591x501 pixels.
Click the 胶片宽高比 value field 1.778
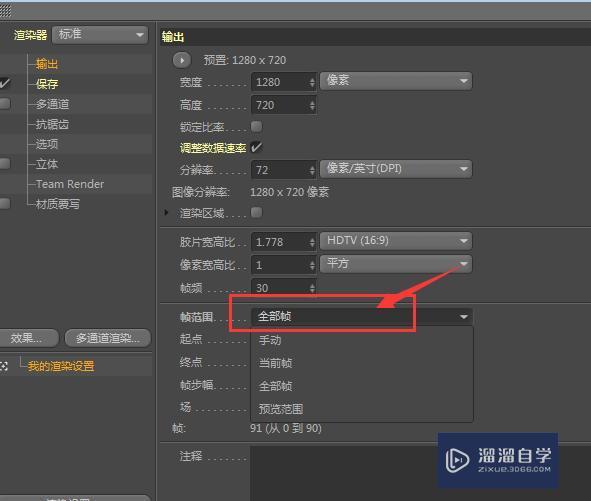[280, 242]
